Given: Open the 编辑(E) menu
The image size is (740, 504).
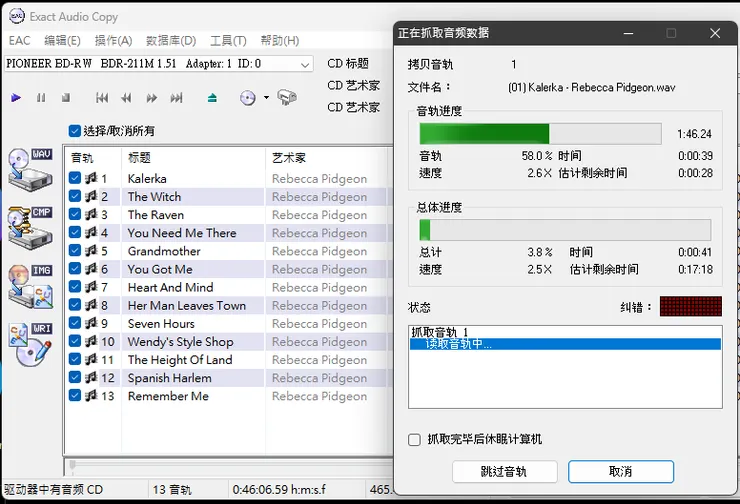Looking at the screenshot, I should [62, 41].
